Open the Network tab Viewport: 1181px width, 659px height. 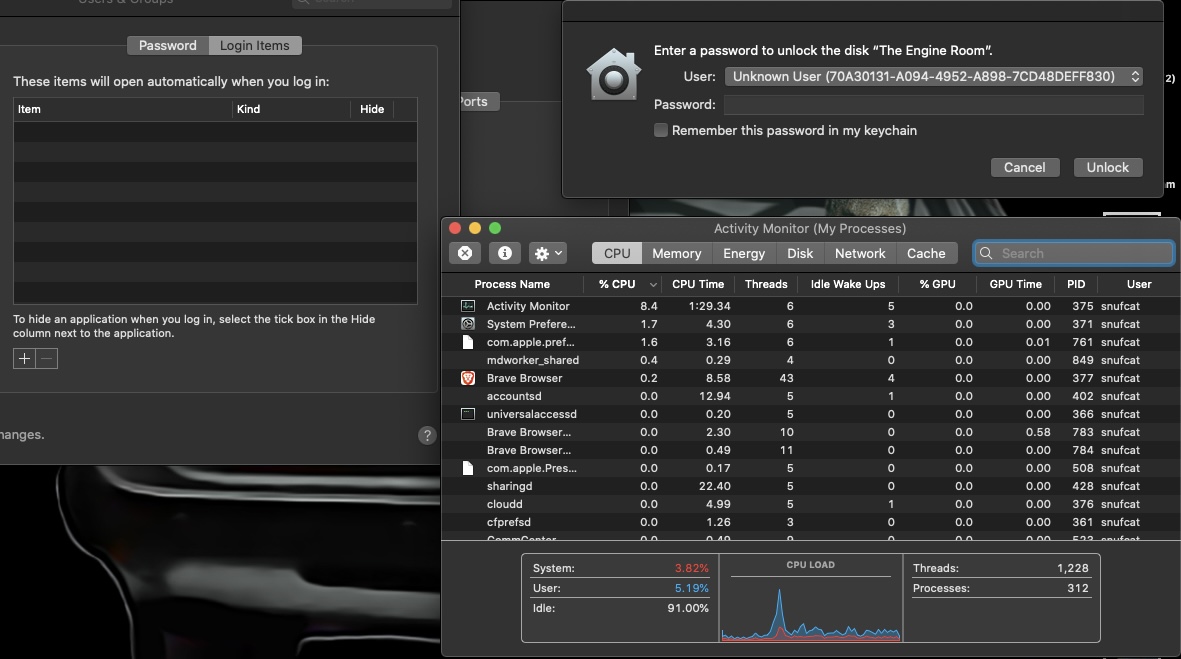pos(860,253)
